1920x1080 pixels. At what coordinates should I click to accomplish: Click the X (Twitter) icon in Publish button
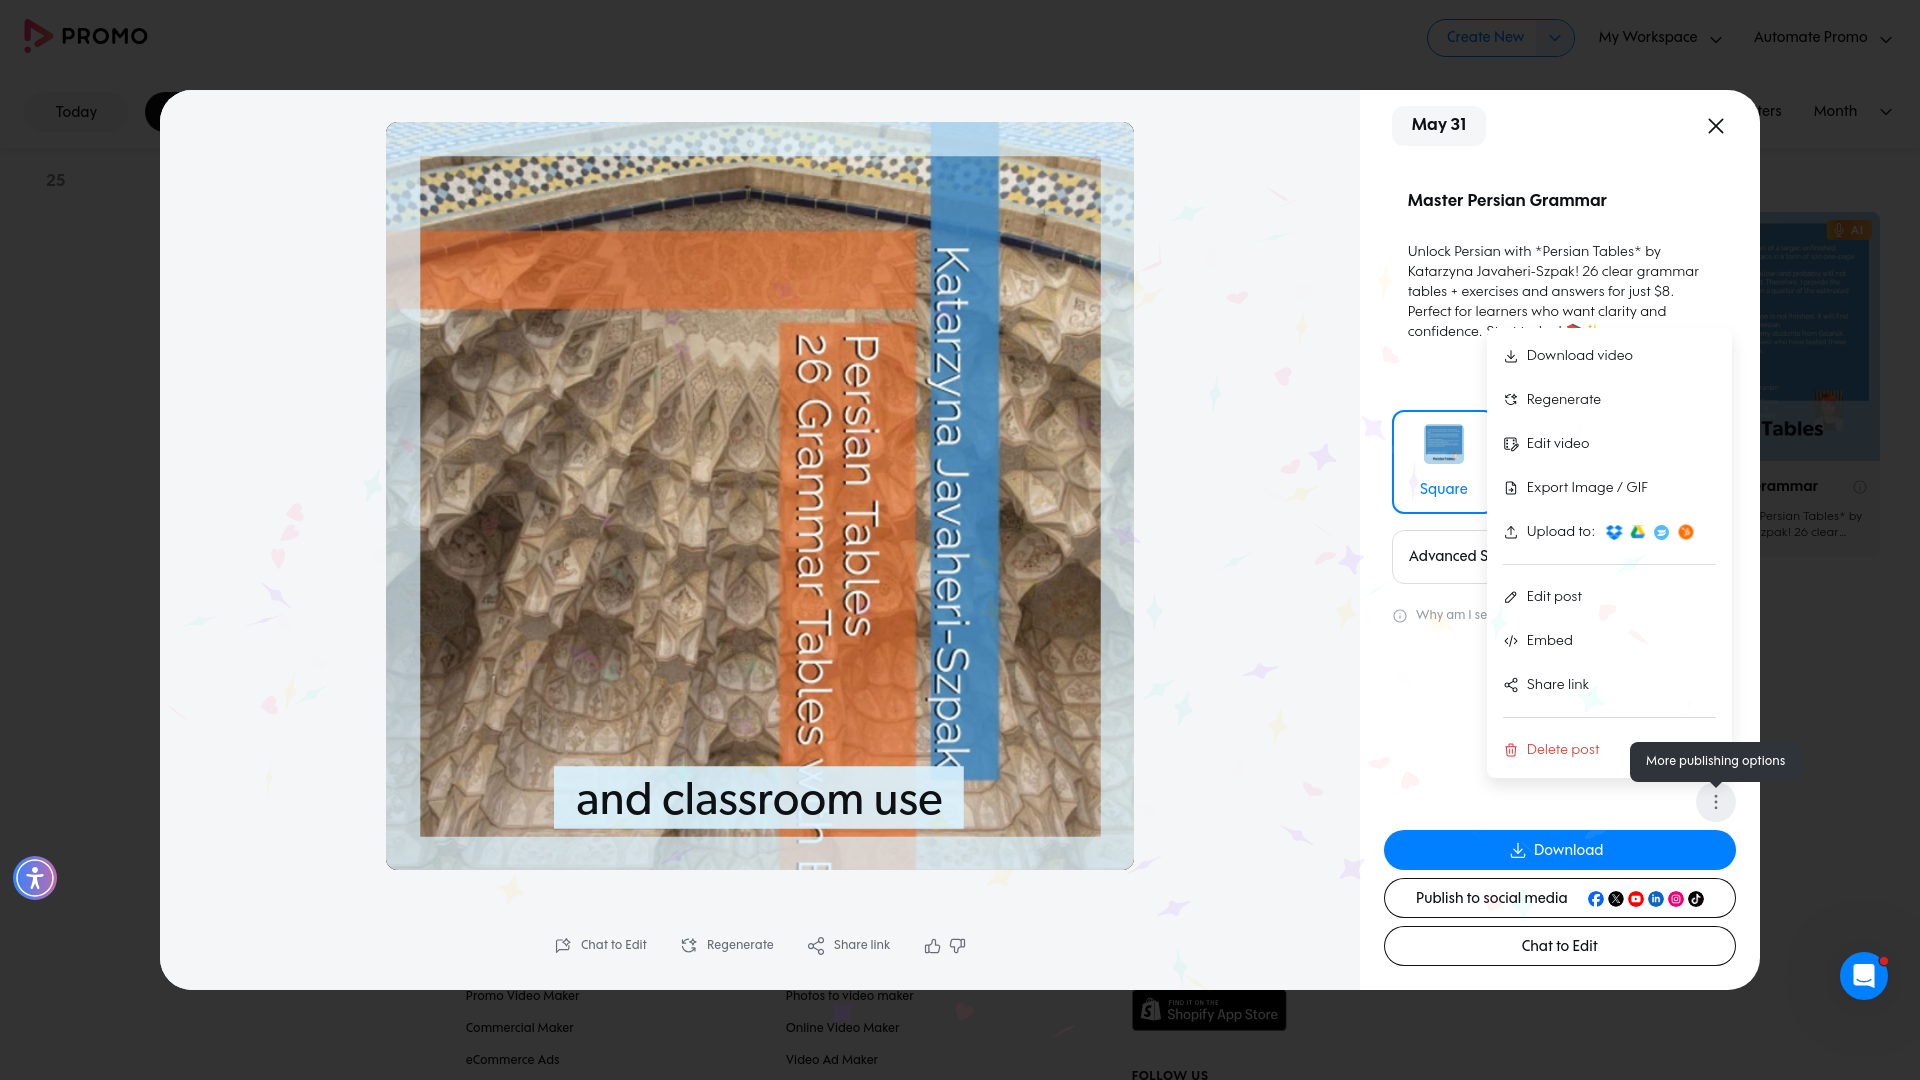(1616, 899)
